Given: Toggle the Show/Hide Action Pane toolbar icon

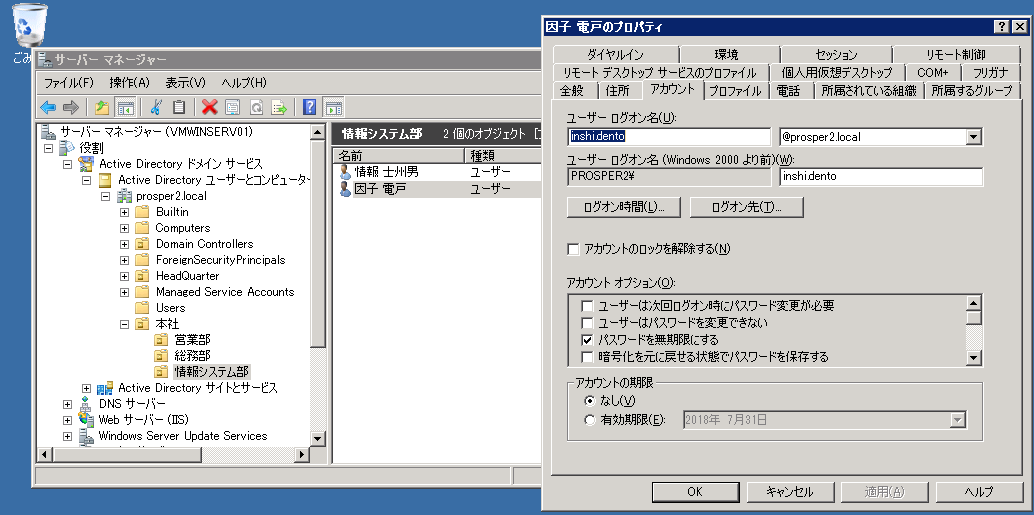Looking at the screenshot, I should 334,107.
